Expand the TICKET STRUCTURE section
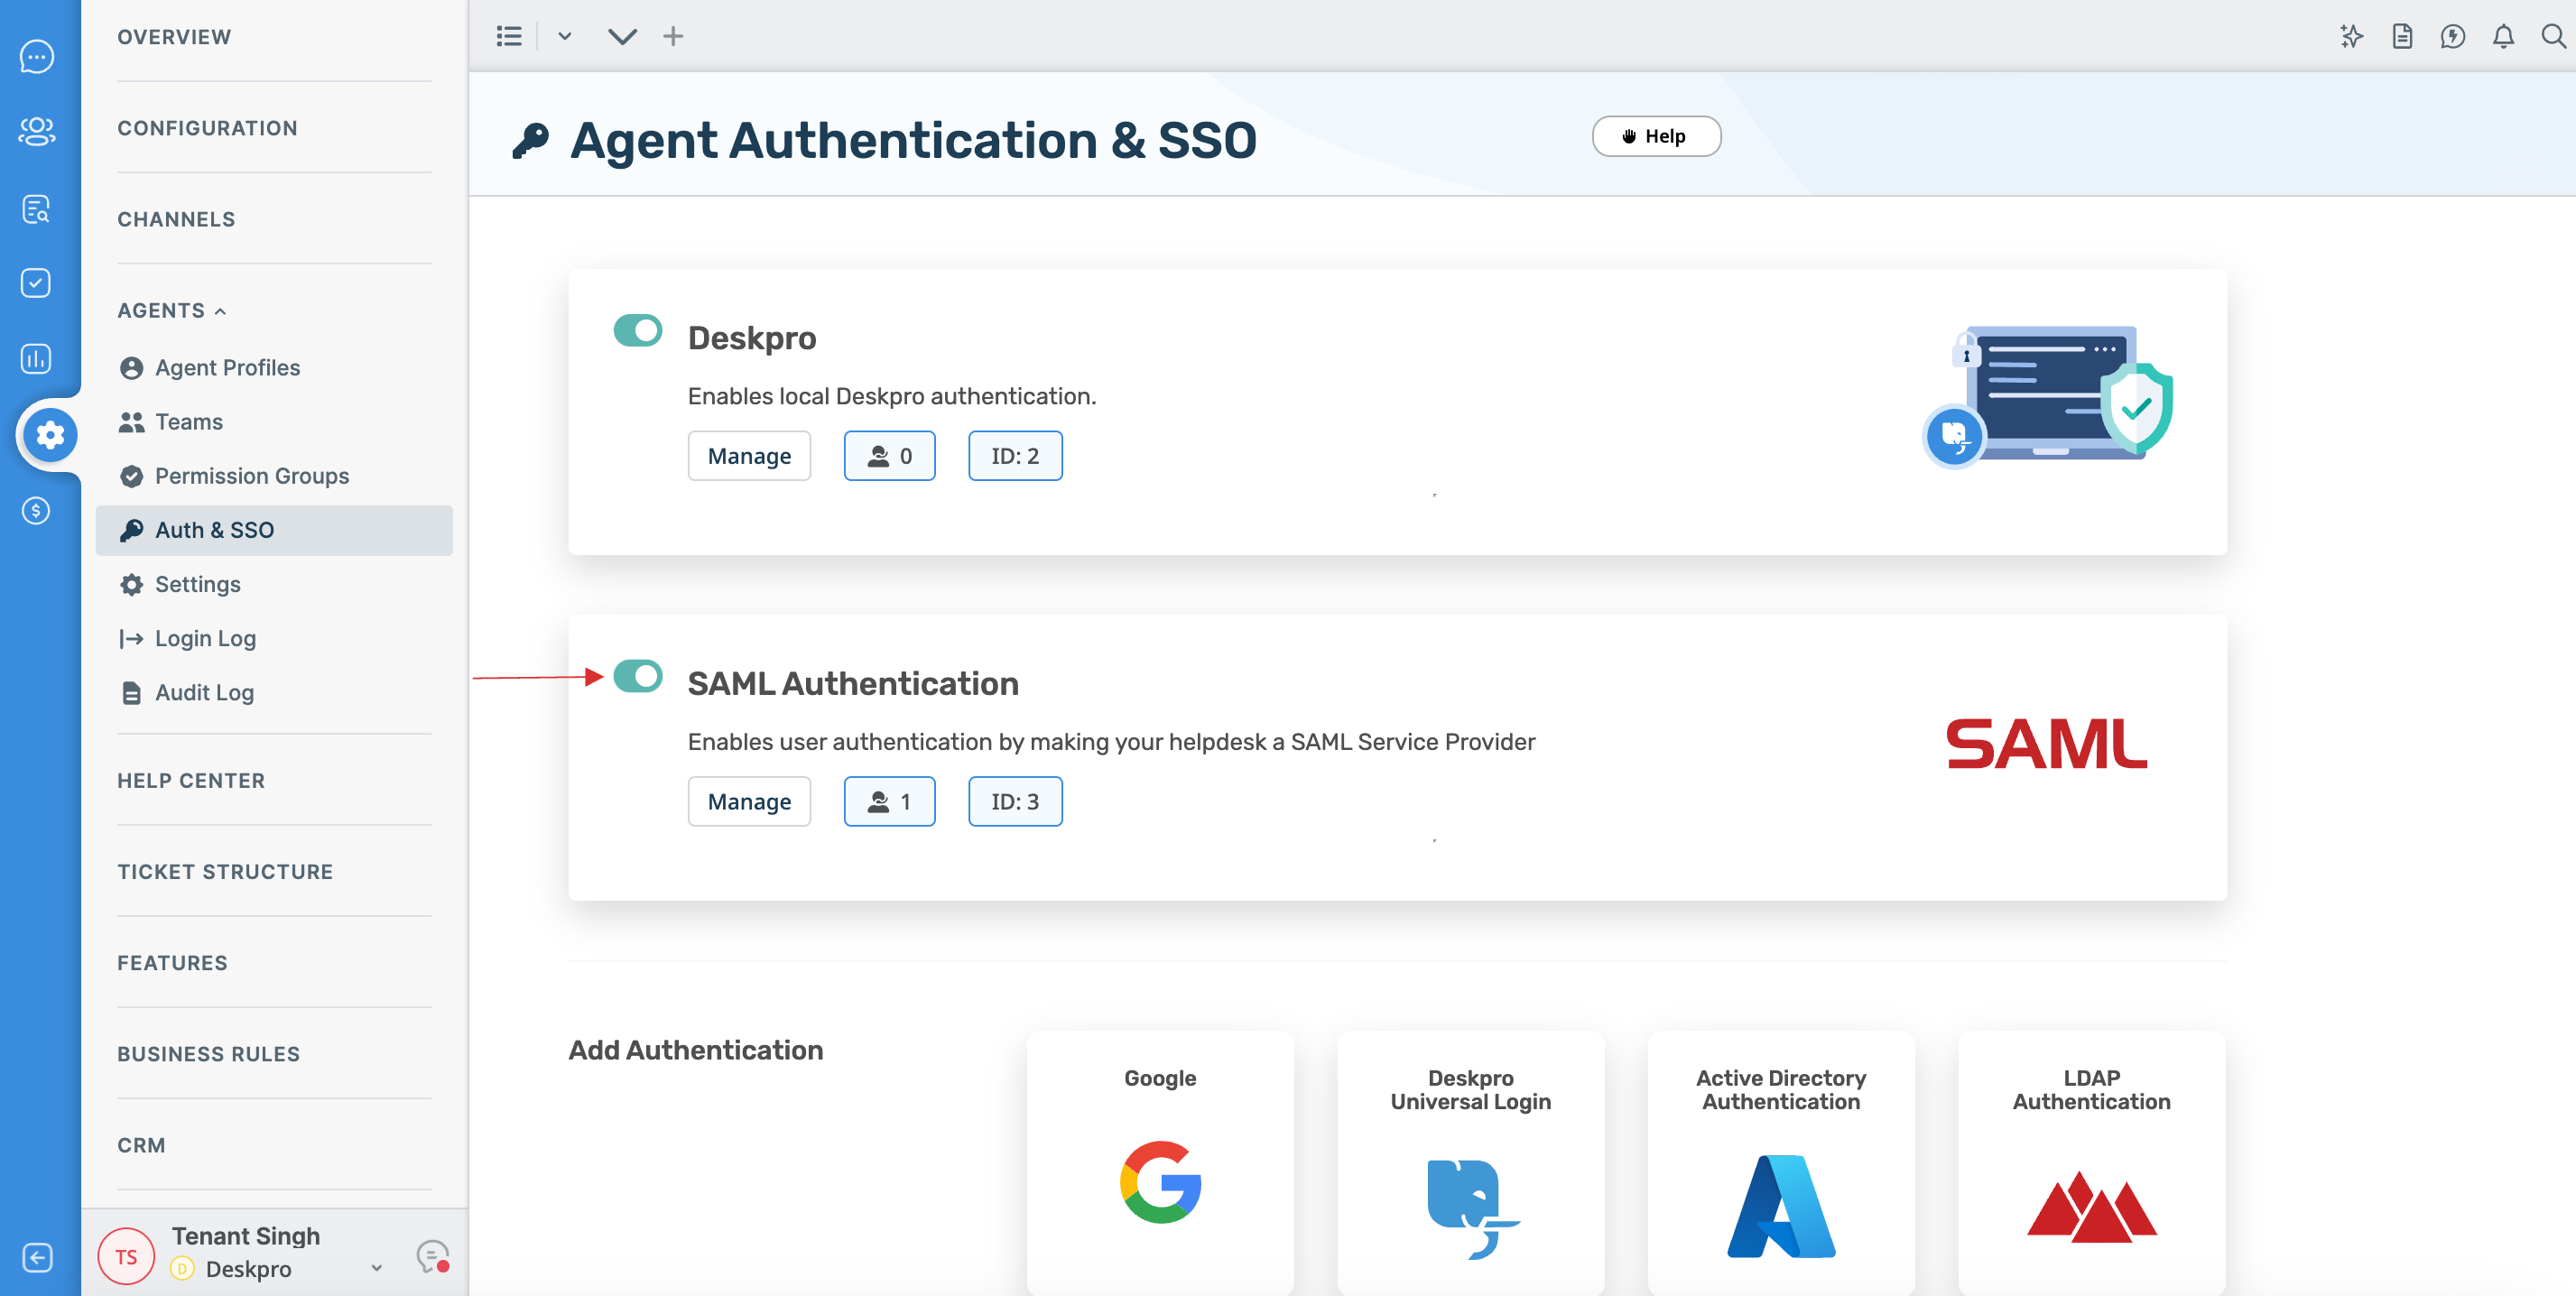 coord(225,872)
